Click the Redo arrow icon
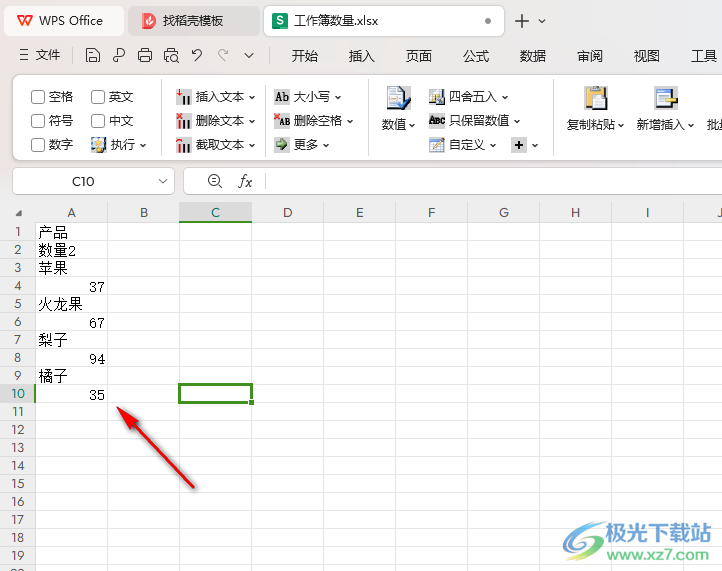 point(223,56)
